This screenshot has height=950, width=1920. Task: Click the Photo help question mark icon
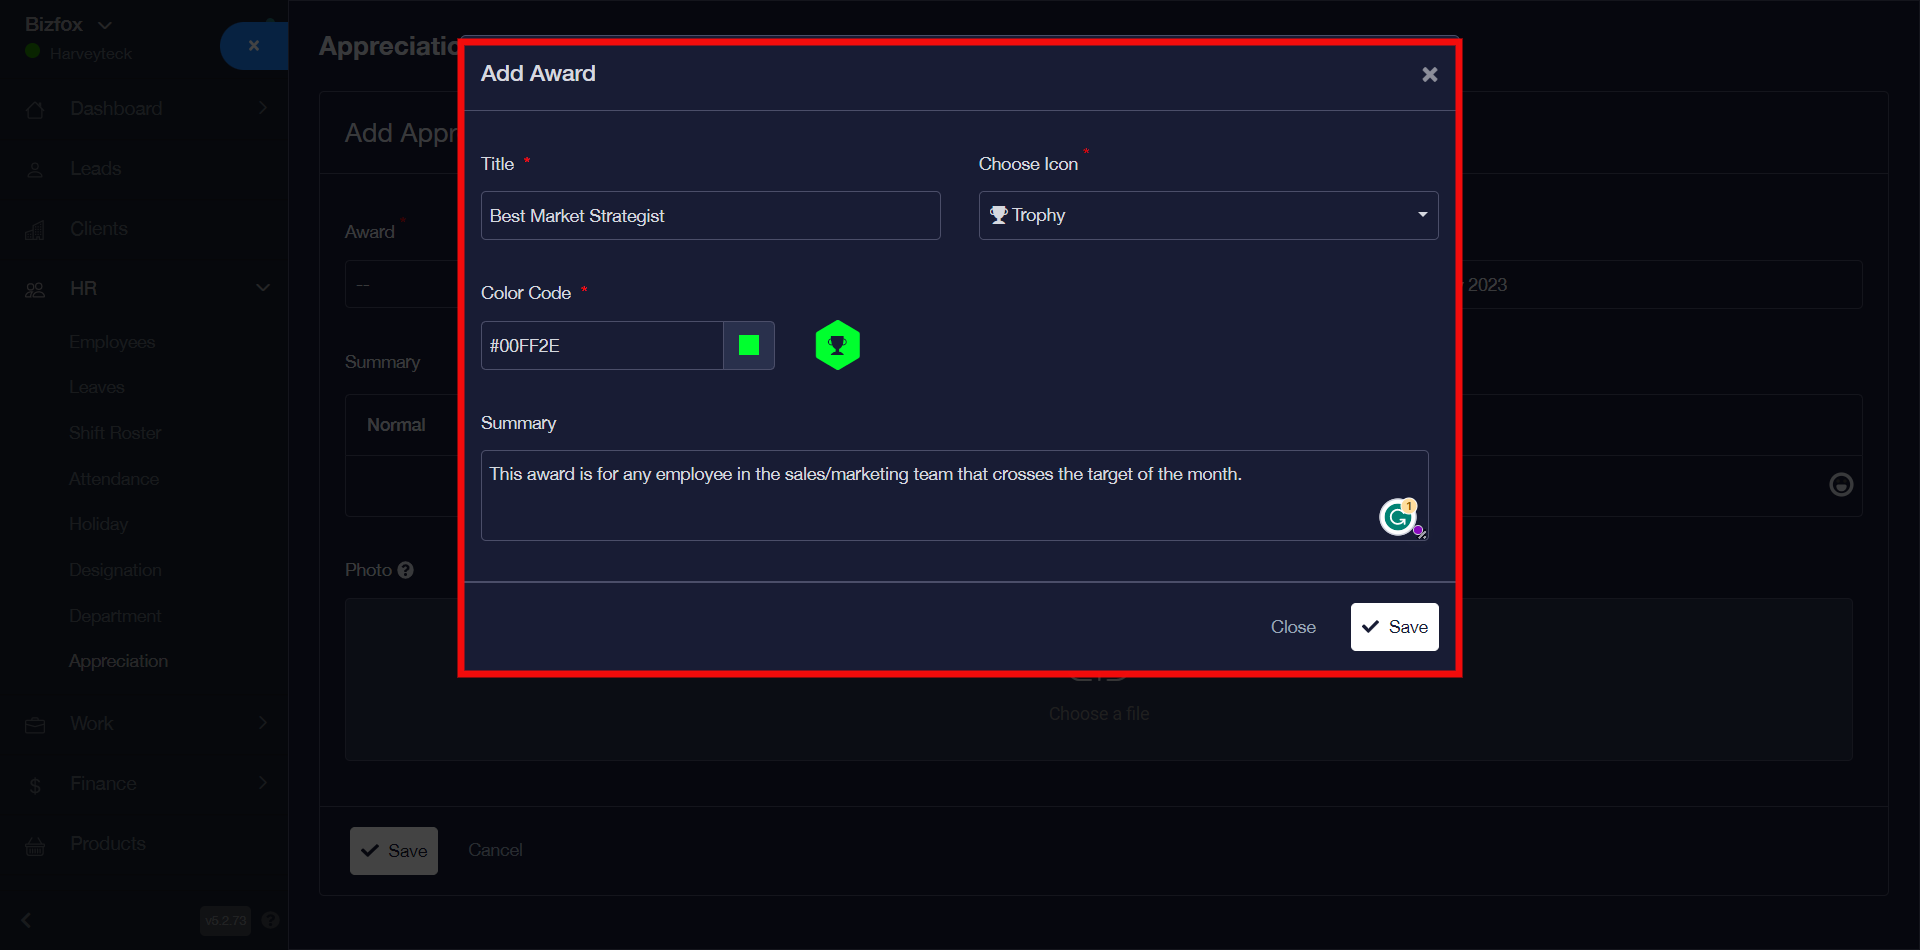point(405,570)
